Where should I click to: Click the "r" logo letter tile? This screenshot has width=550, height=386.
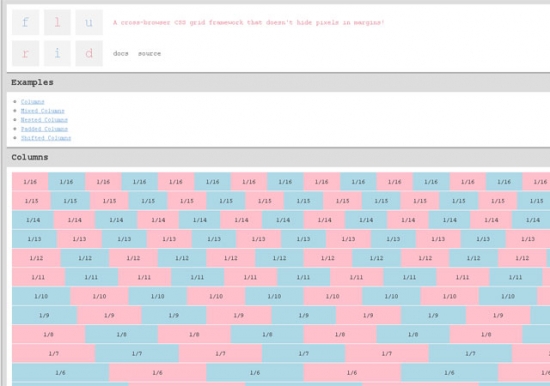(26, 54)
